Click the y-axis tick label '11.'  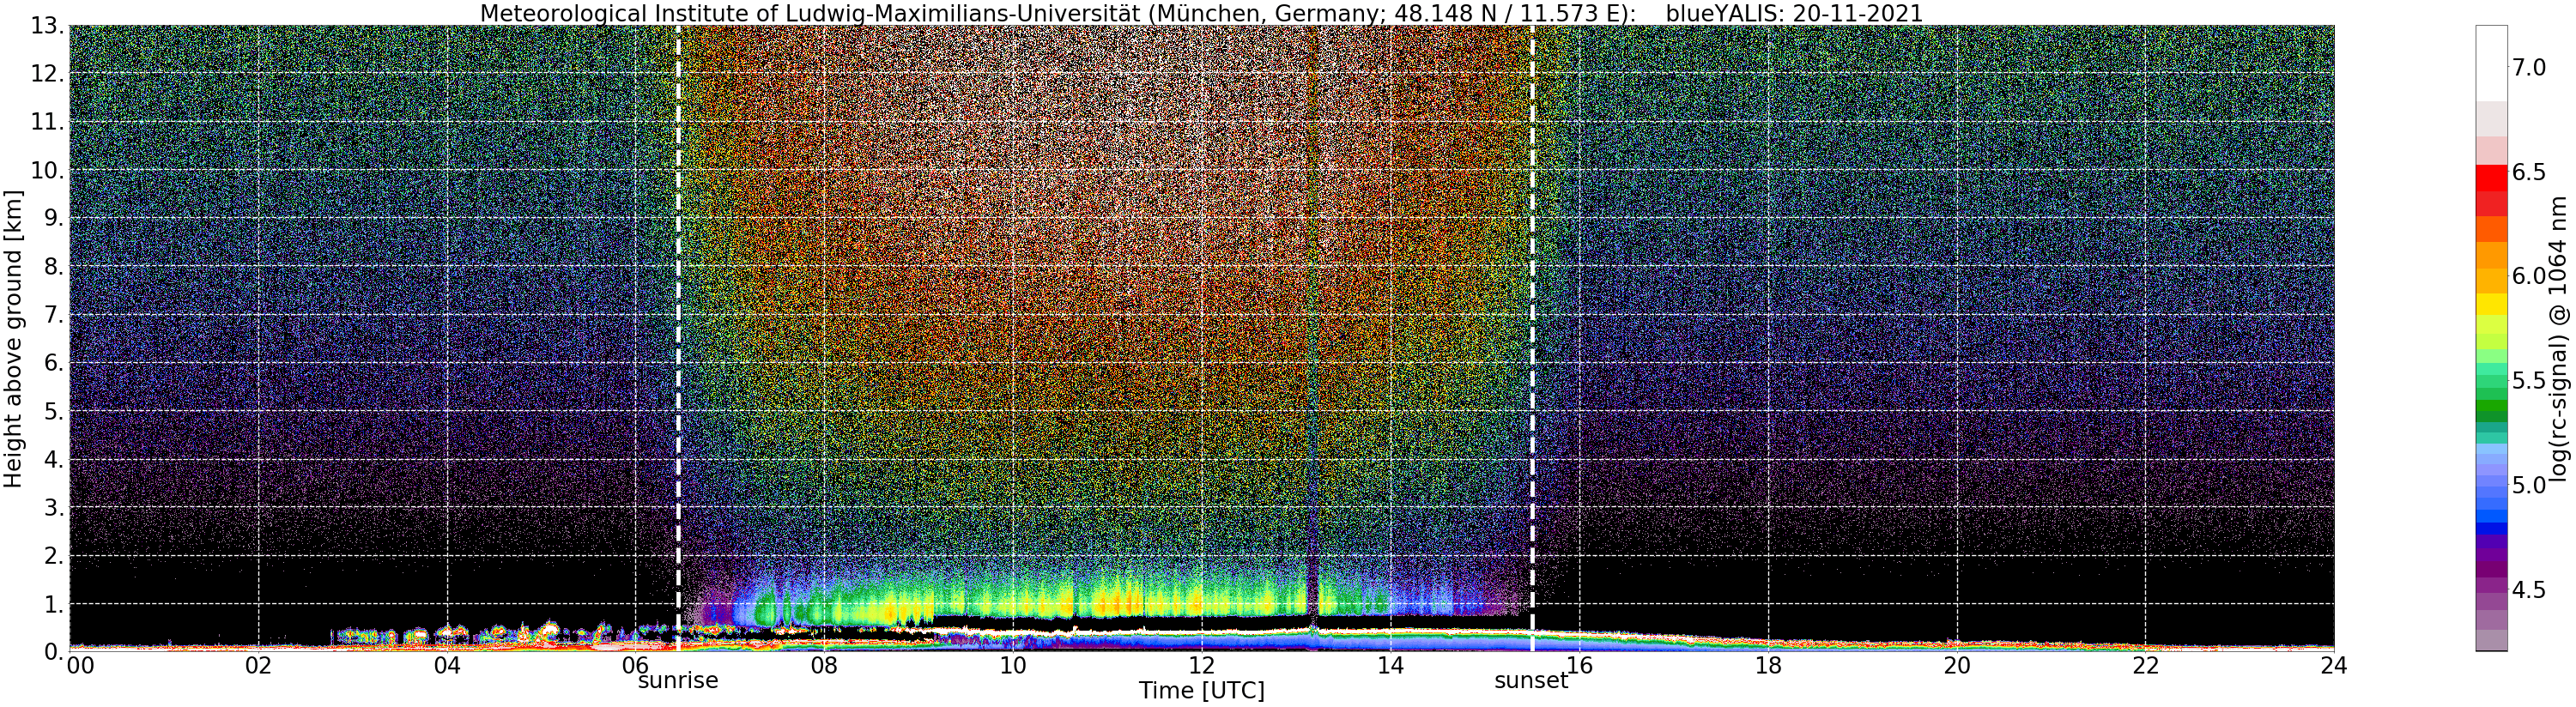click(47, 122)
